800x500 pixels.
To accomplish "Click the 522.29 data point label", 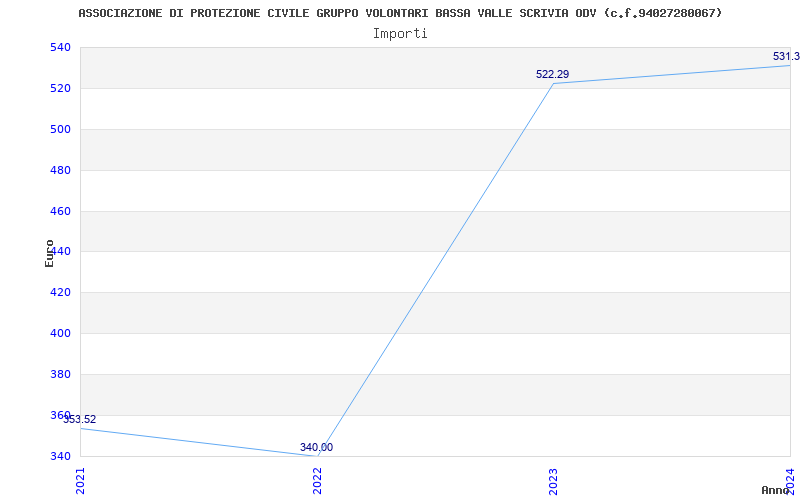I will (553, 74).
